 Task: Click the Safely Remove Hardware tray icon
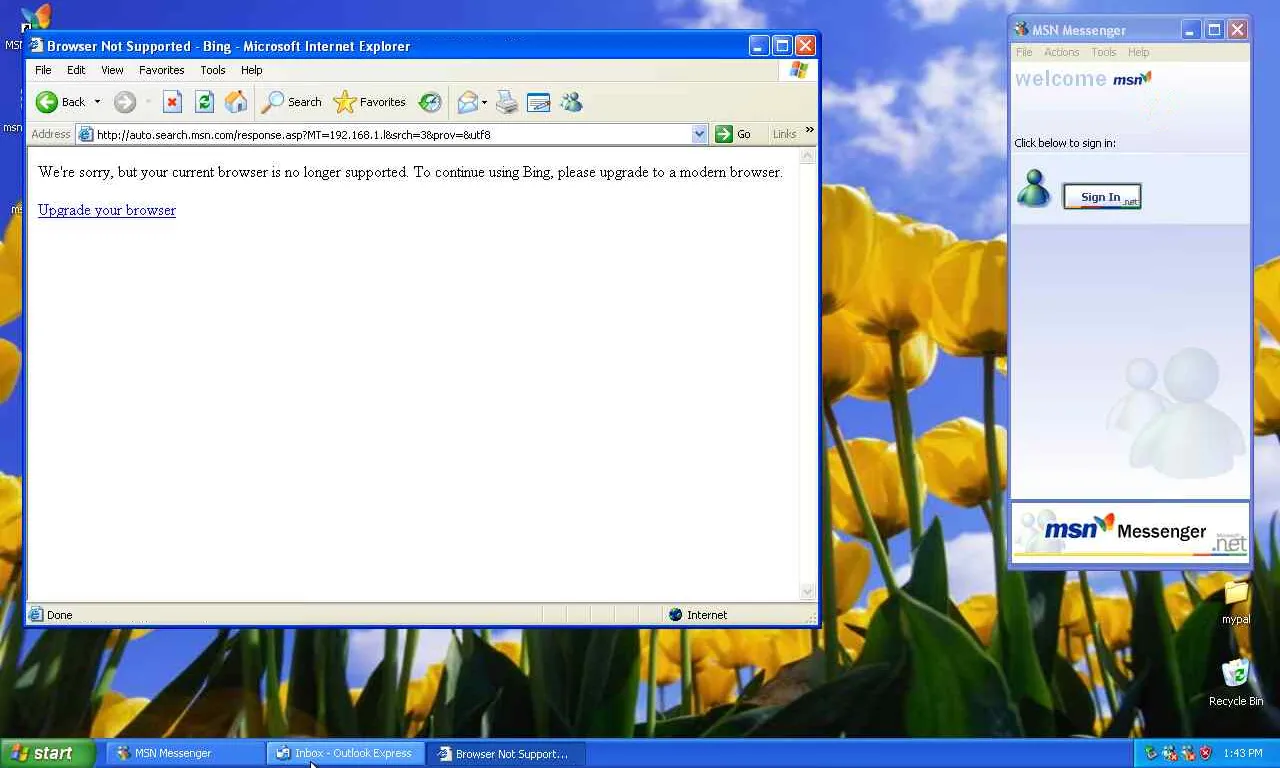point(1151,753)
